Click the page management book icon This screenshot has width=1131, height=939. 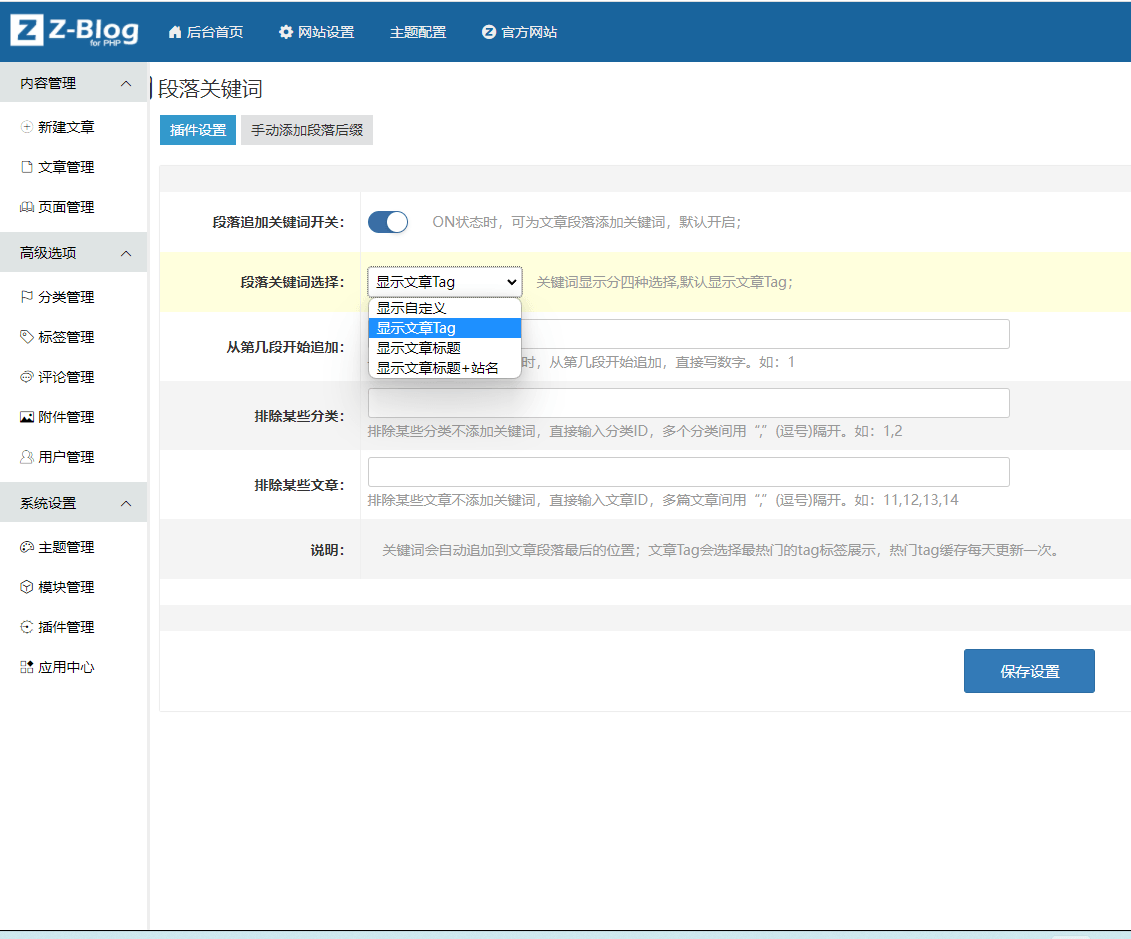coord(27,207)
